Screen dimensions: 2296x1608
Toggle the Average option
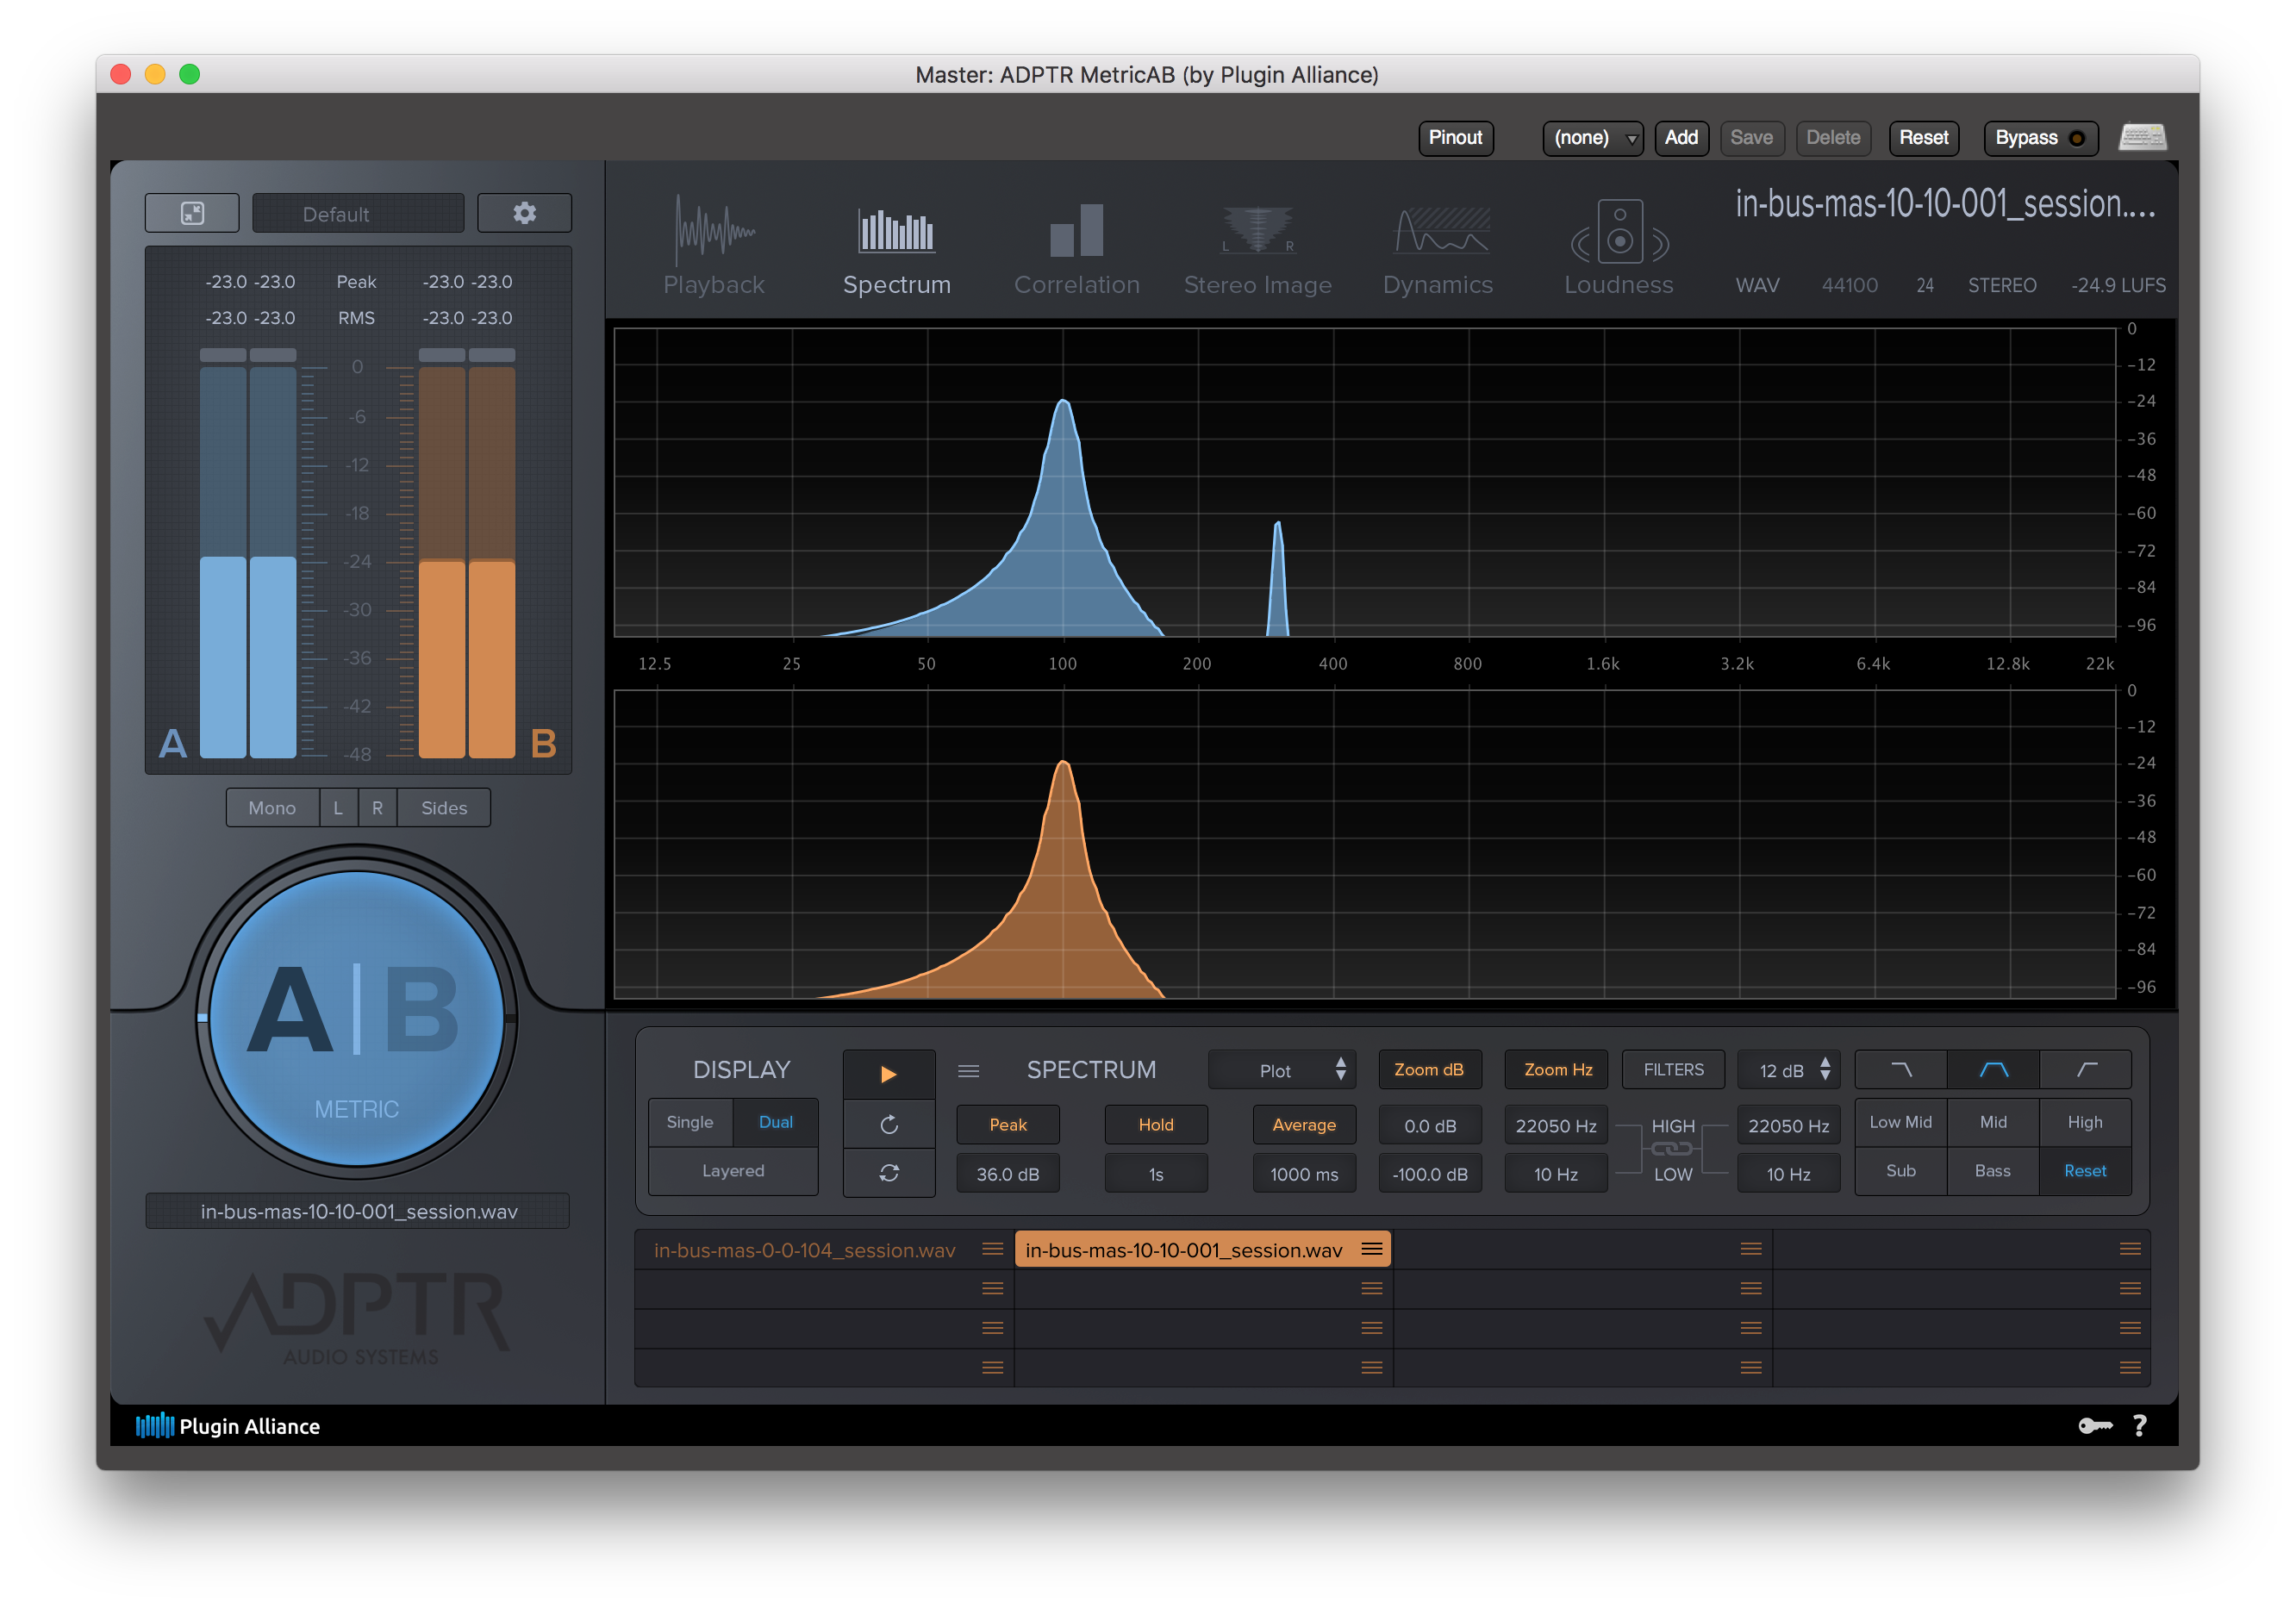(1304, 1125)
